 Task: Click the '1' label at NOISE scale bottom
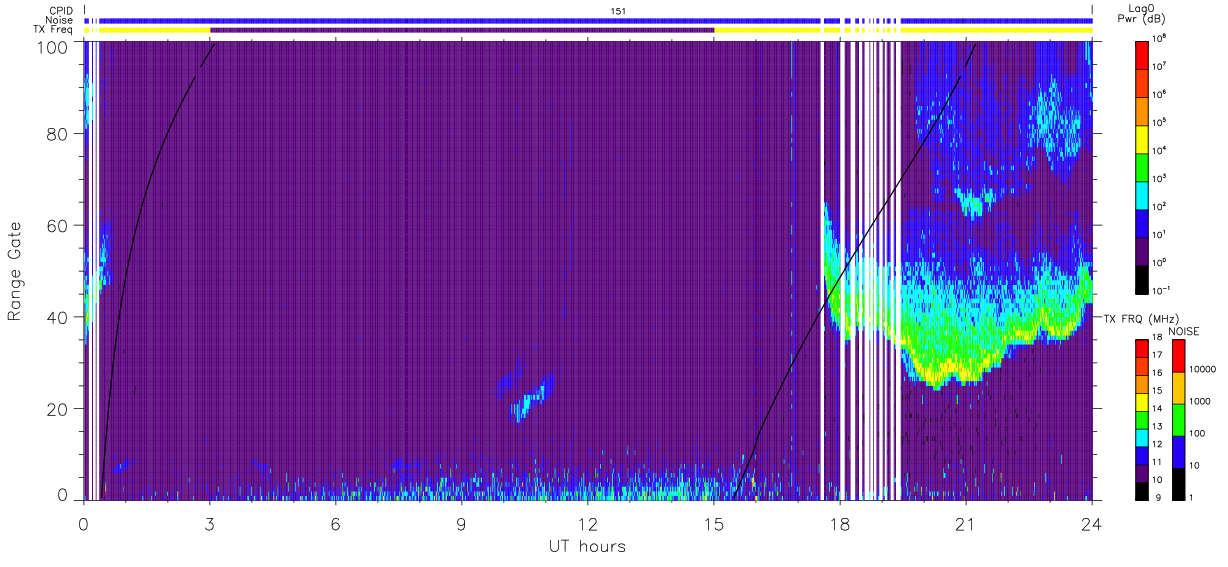1192,497
